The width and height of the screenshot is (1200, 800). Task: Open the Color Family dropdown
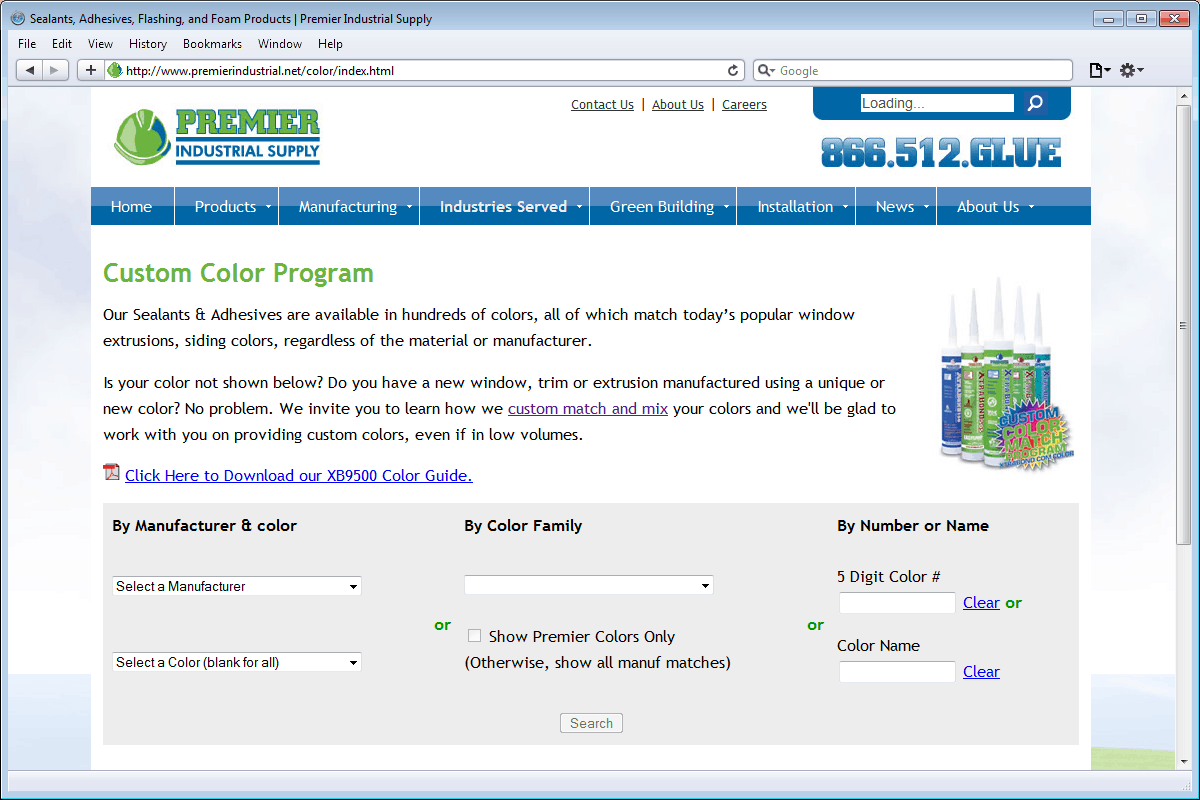(589, 585)
